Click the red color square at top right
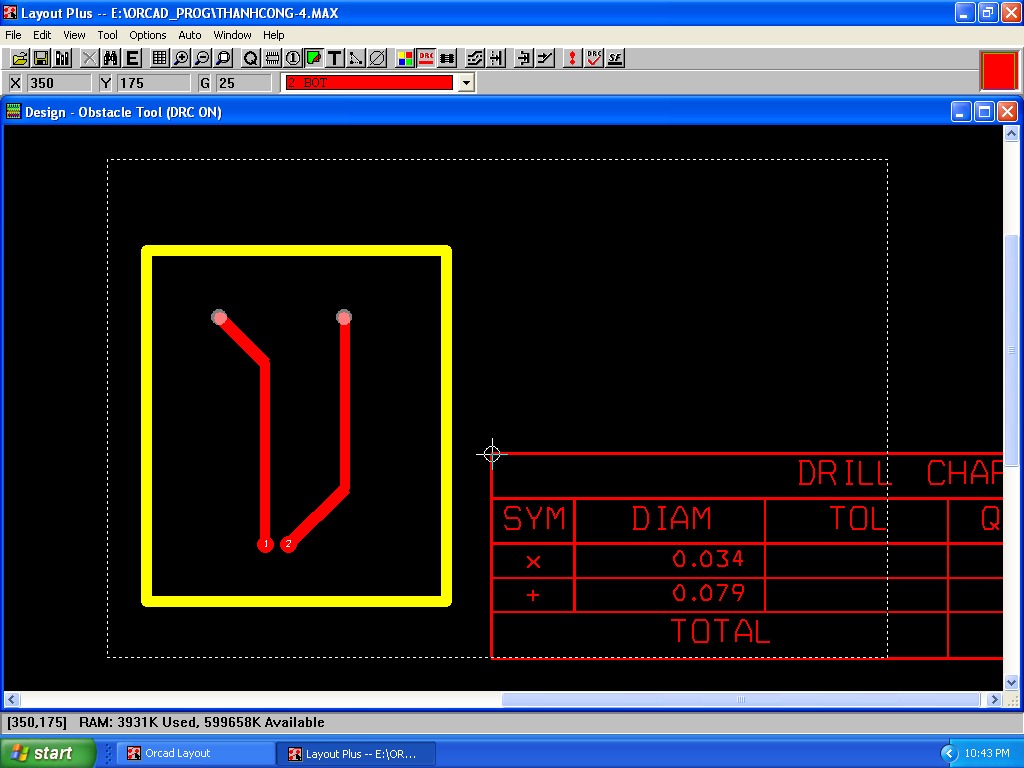 998,71
